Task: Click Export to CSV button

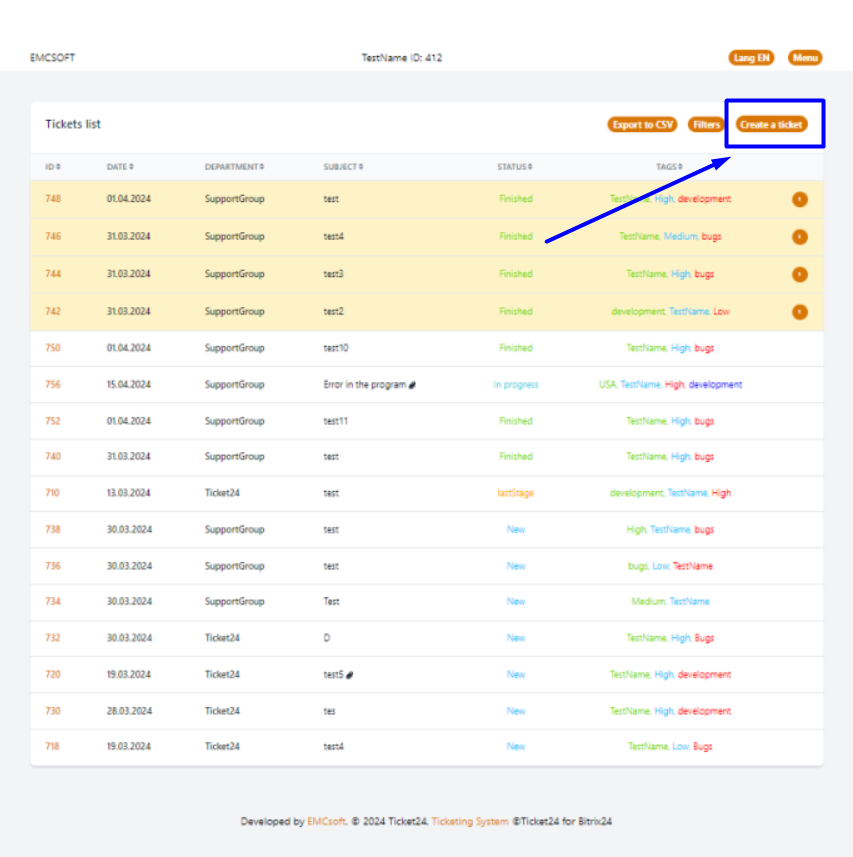Action: click(642, 125)
